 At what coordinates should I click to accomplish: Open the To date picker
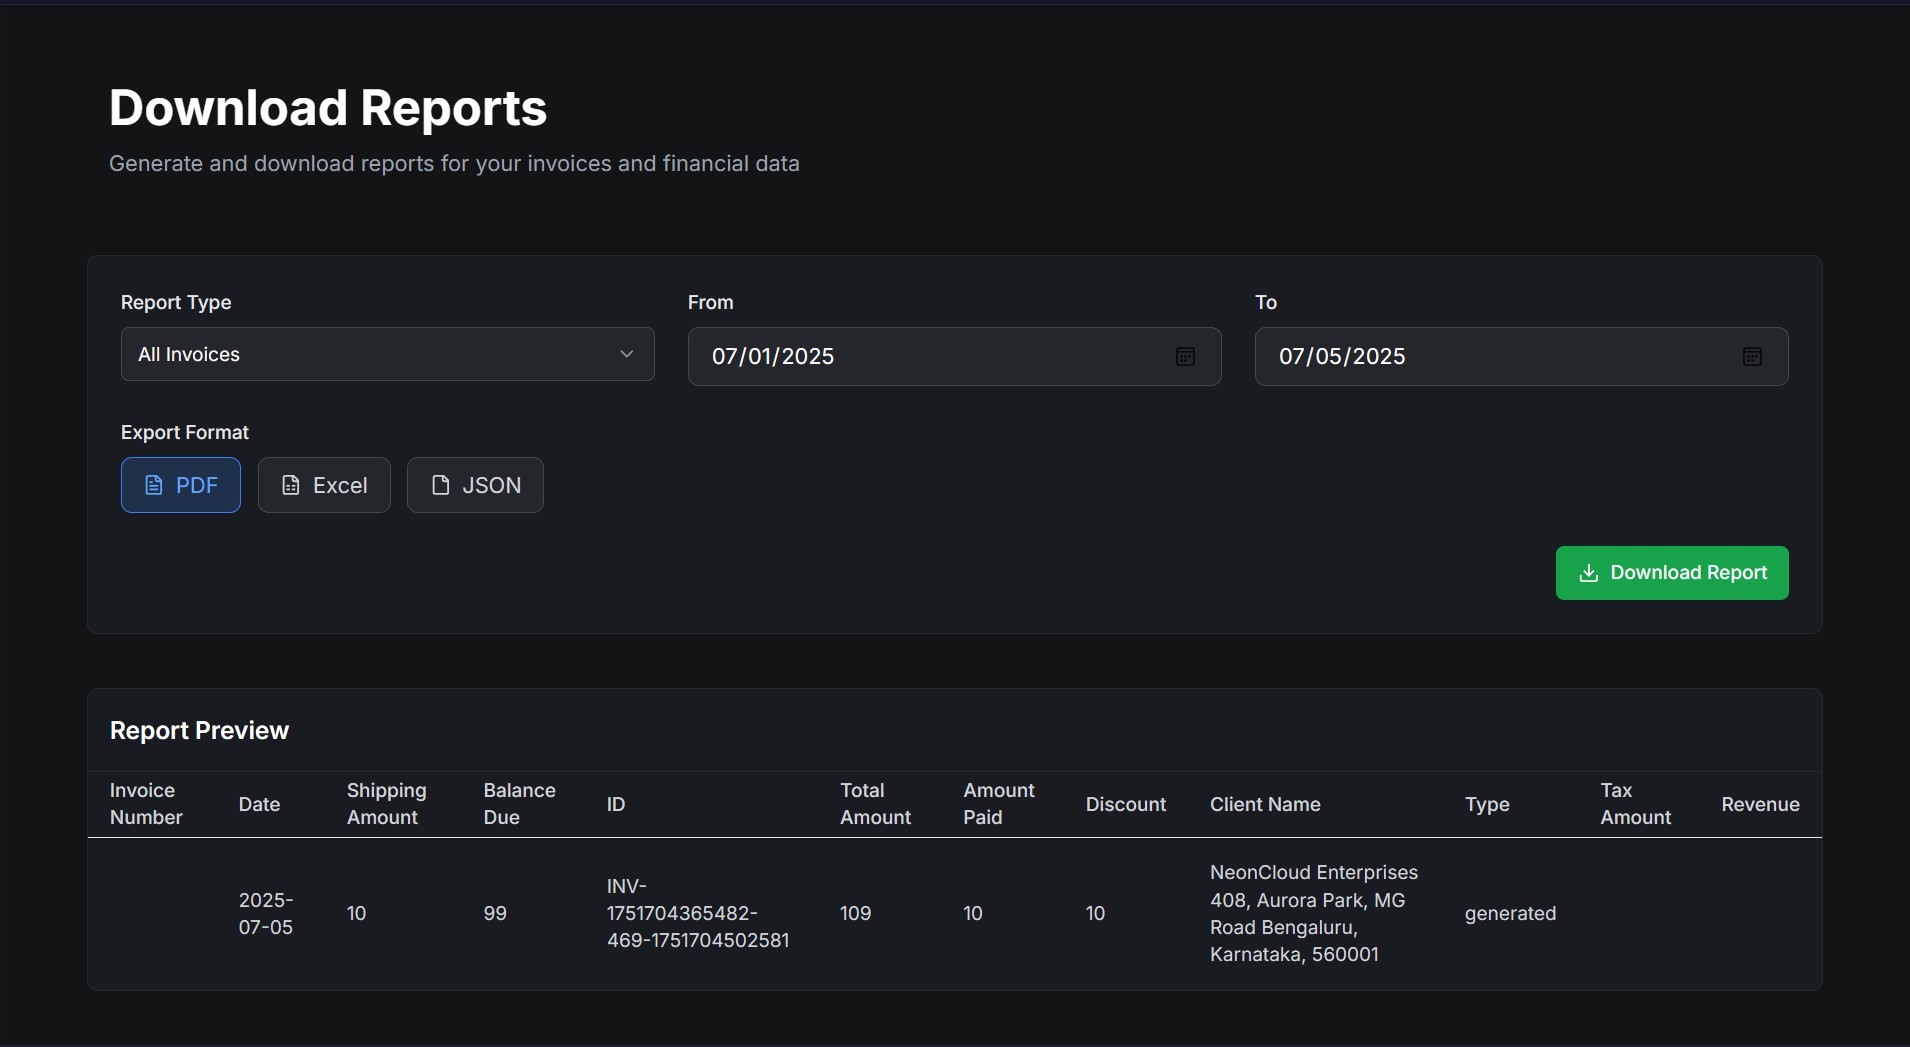[x=1521, y=356]
